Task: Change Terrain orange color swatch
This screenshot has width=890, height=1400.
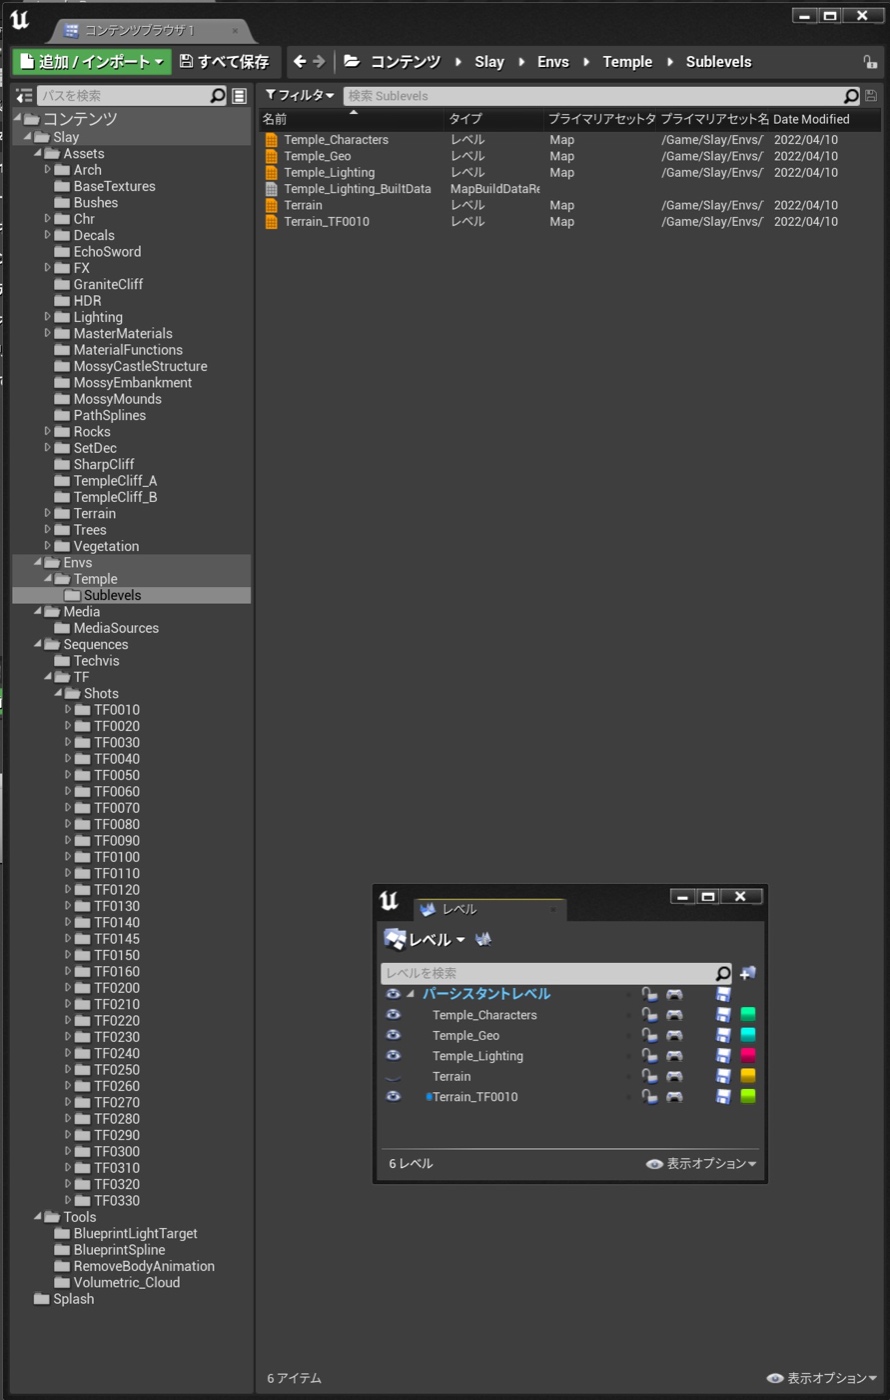Action: (748, 1076)
